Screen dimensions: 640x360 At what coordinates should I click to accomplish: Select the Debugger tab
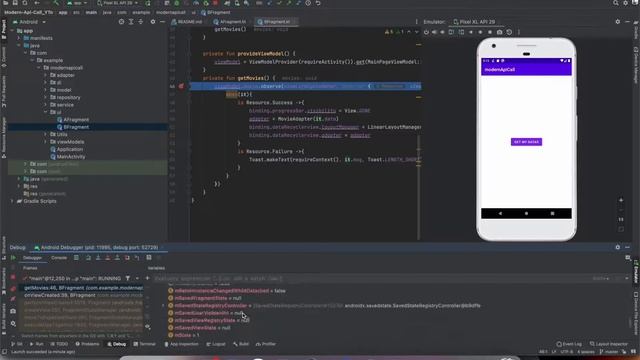32,258
